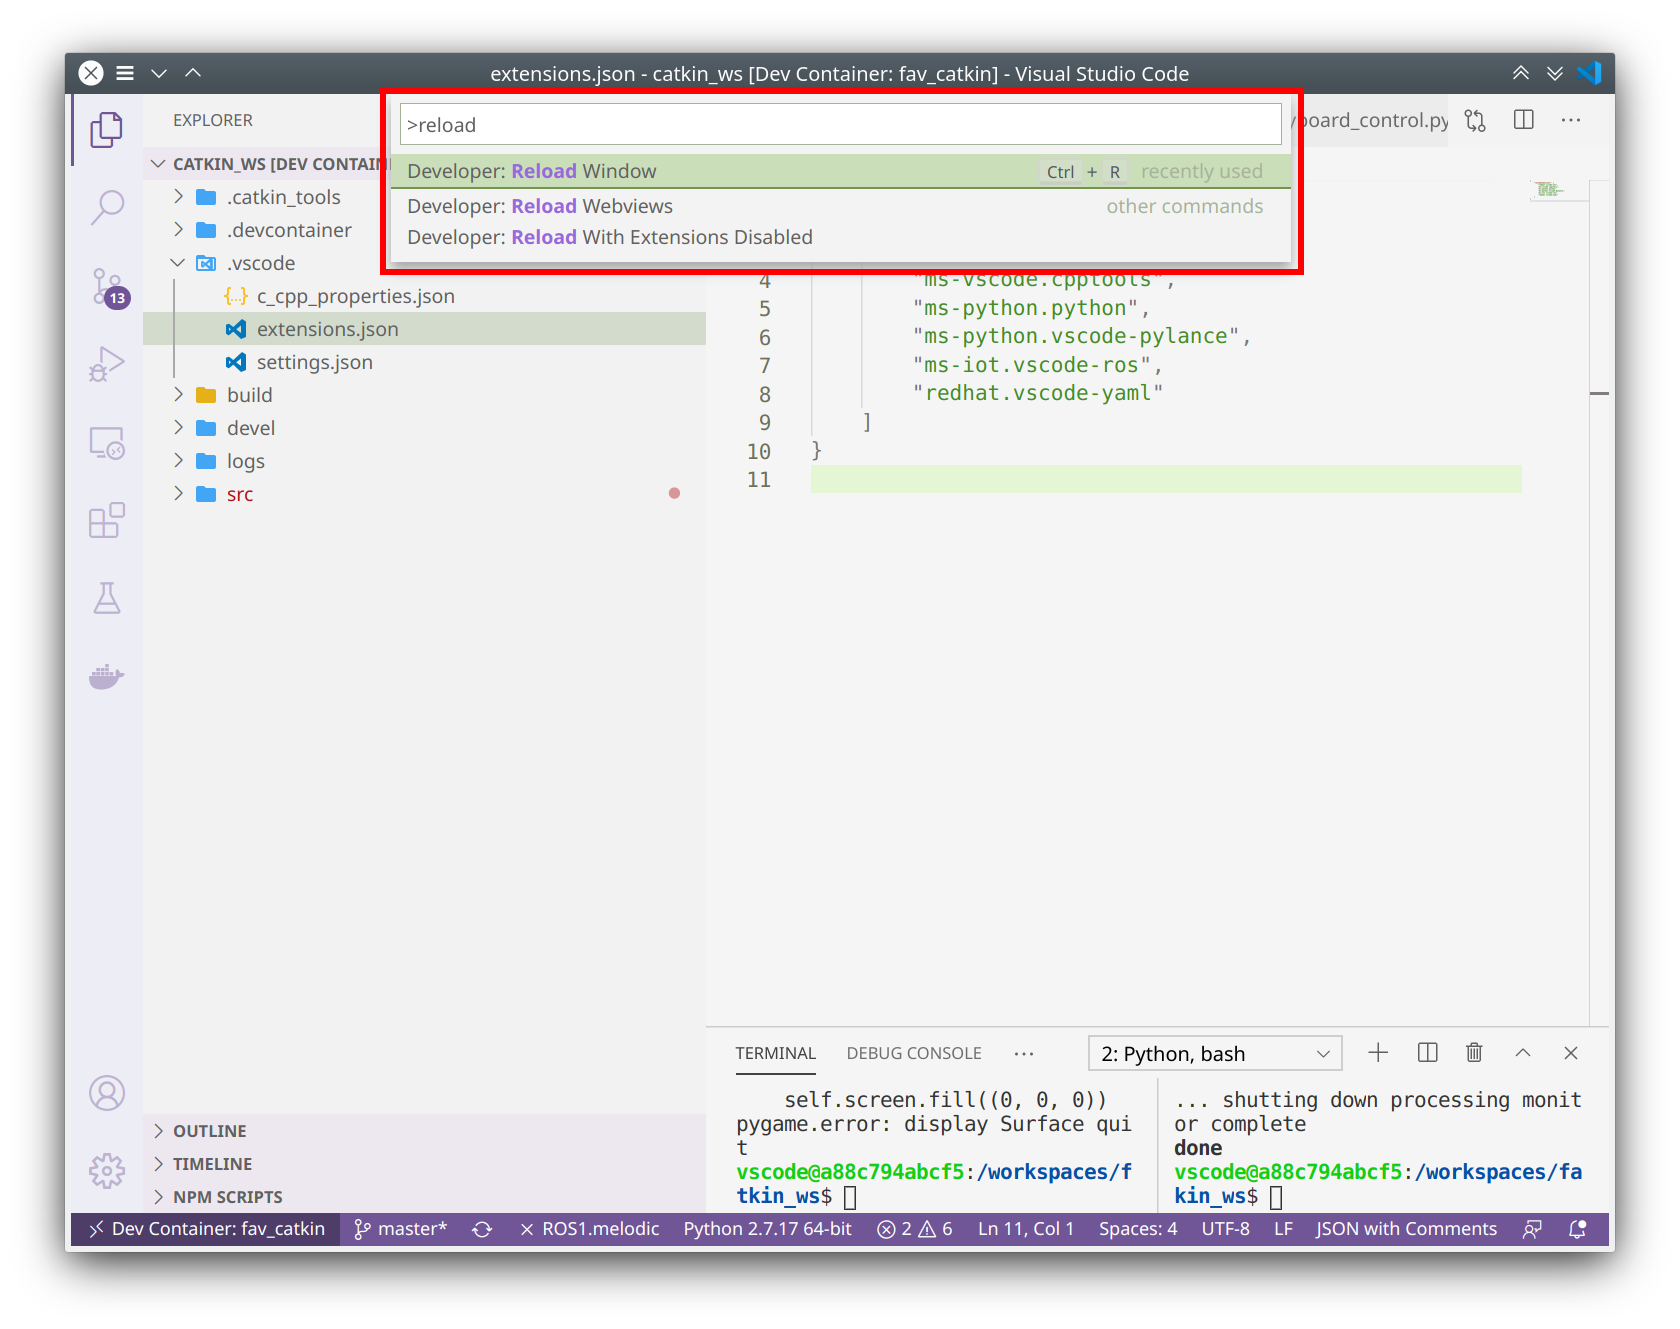Click the synchronize changes icon in status bar
Image resolution: width=1680 pixels, height=1329 pixels.
(x=482, y=1229)
